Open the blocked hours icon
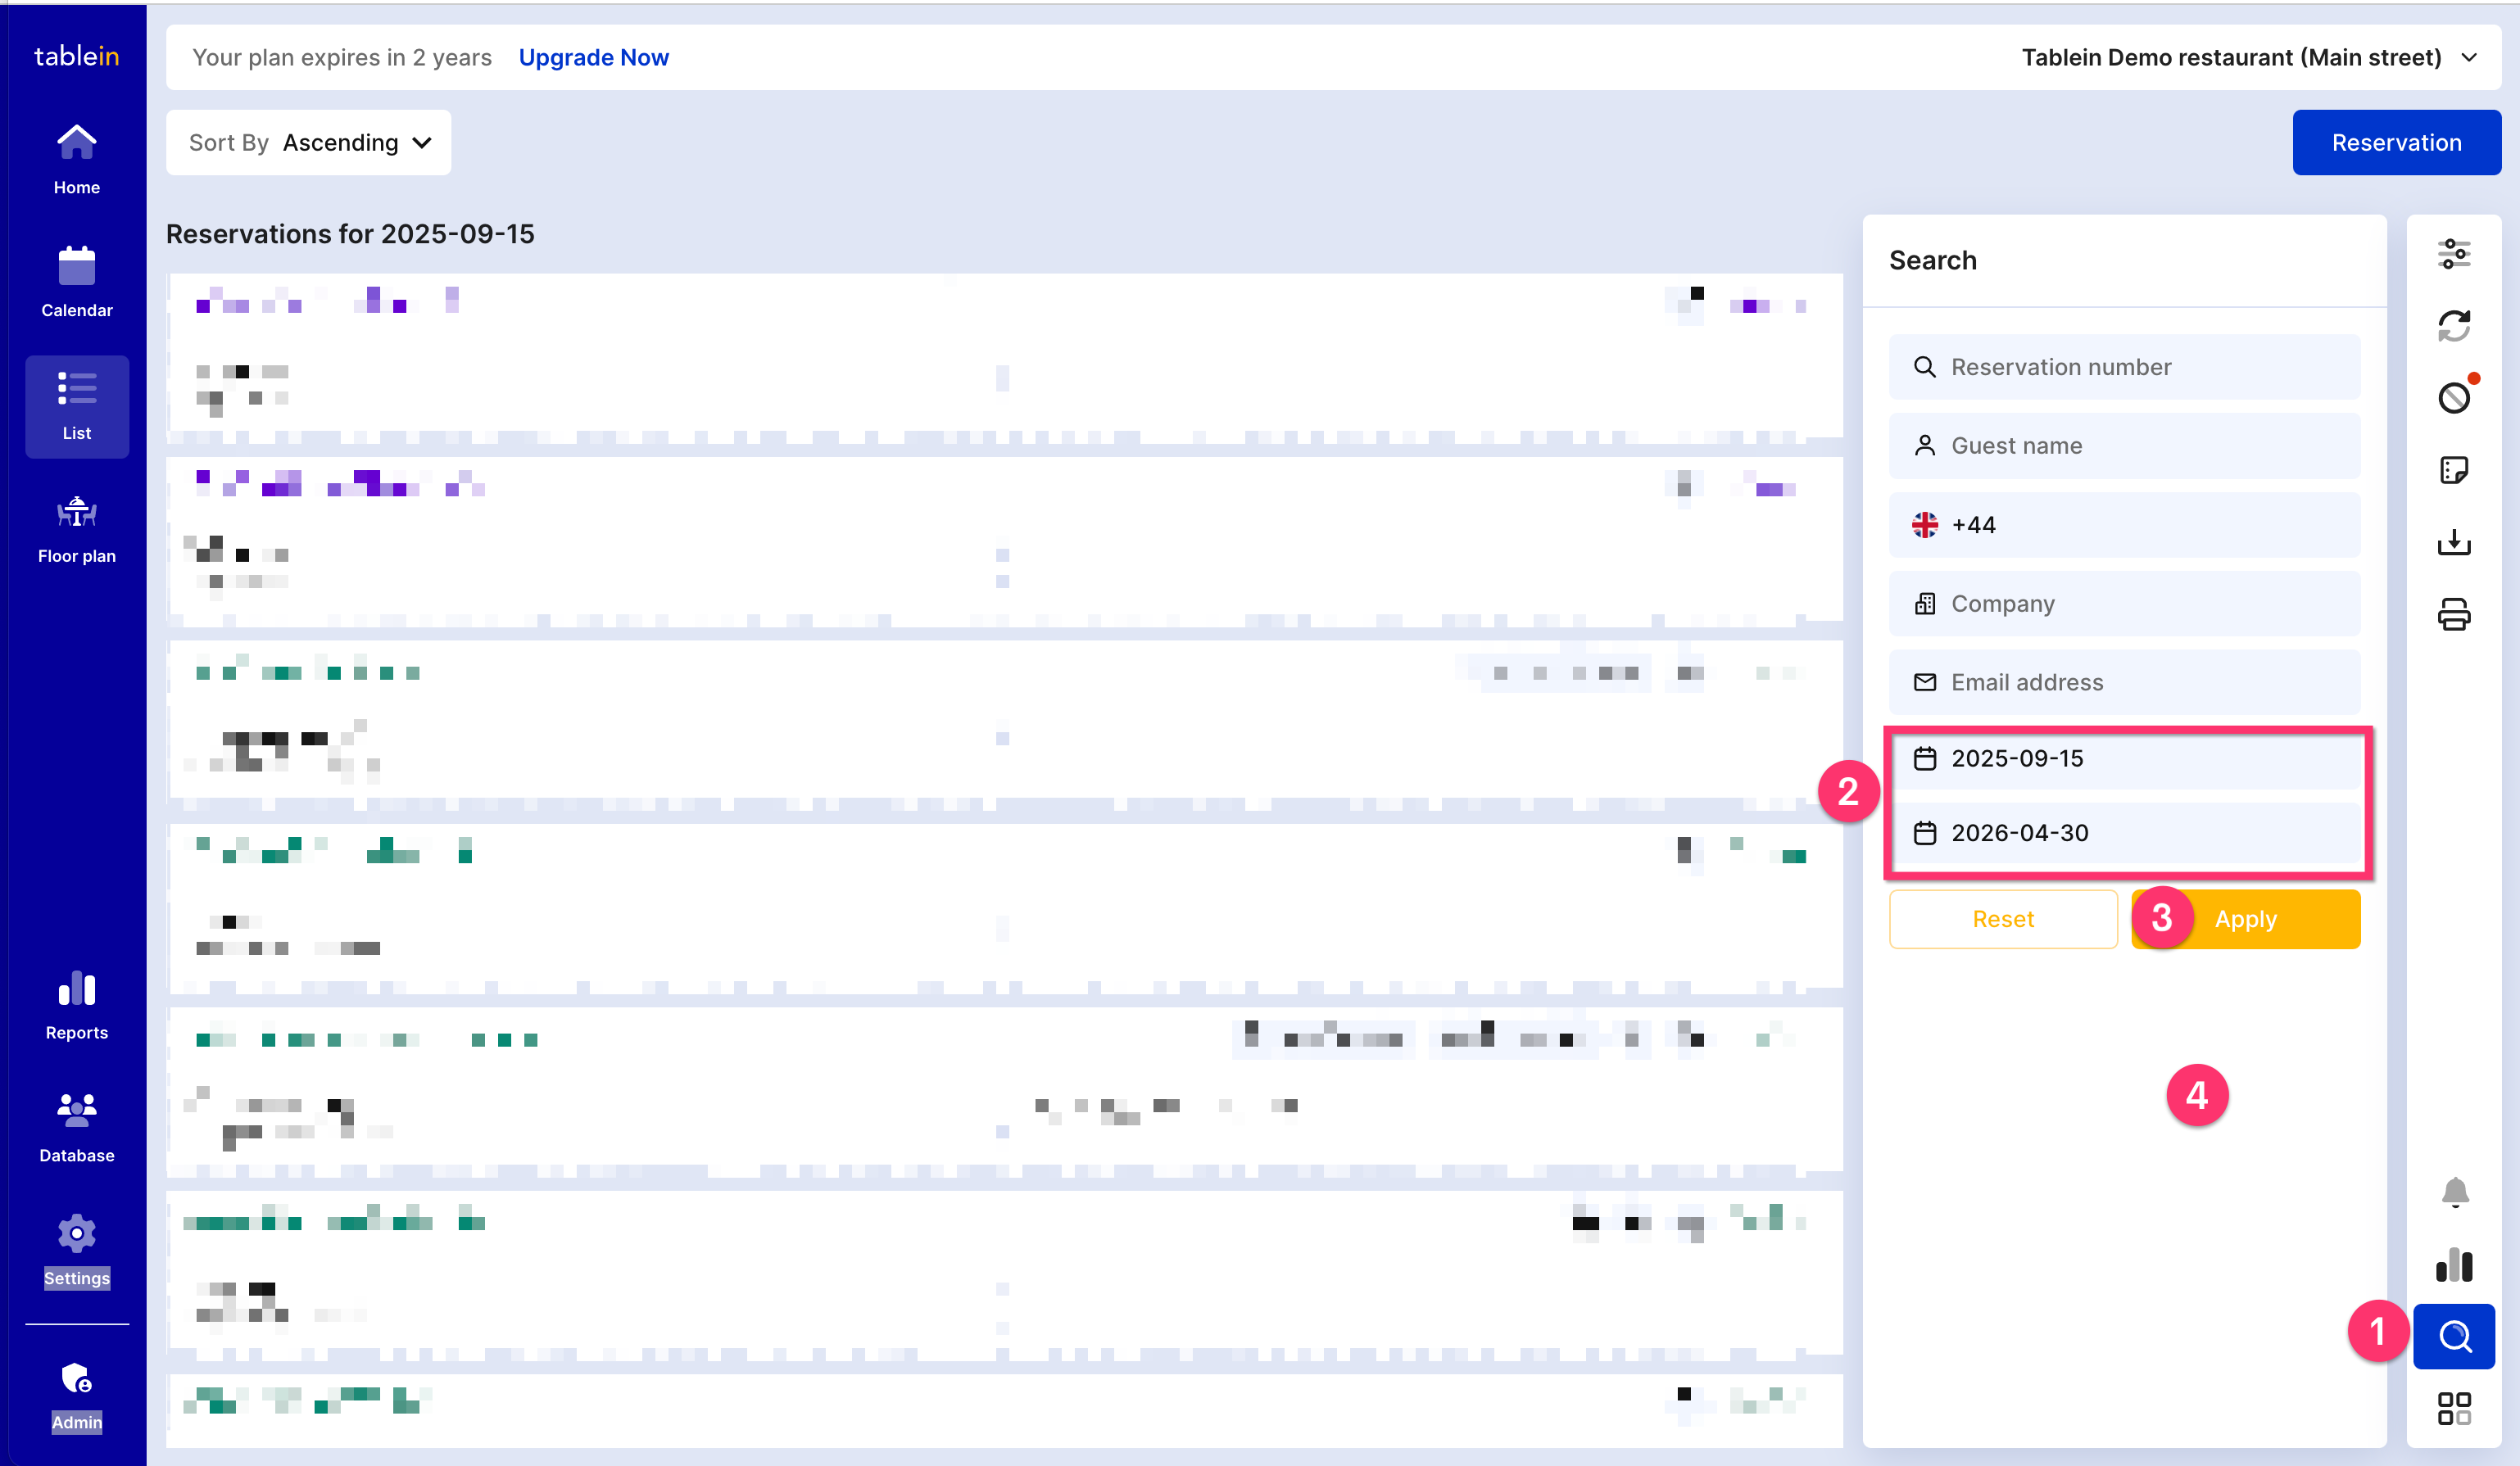The height and width of the screenshot is (1466, 2520). pyautogui.click(x=2453, y=398)
